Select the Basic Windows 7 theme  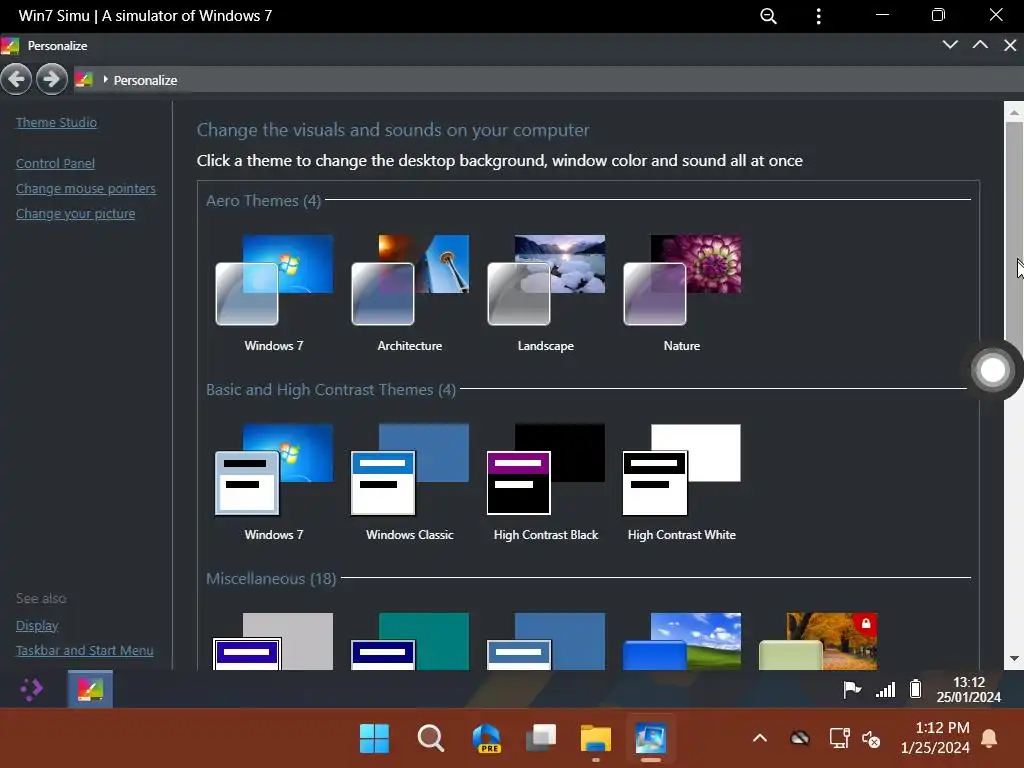(274, 483)
